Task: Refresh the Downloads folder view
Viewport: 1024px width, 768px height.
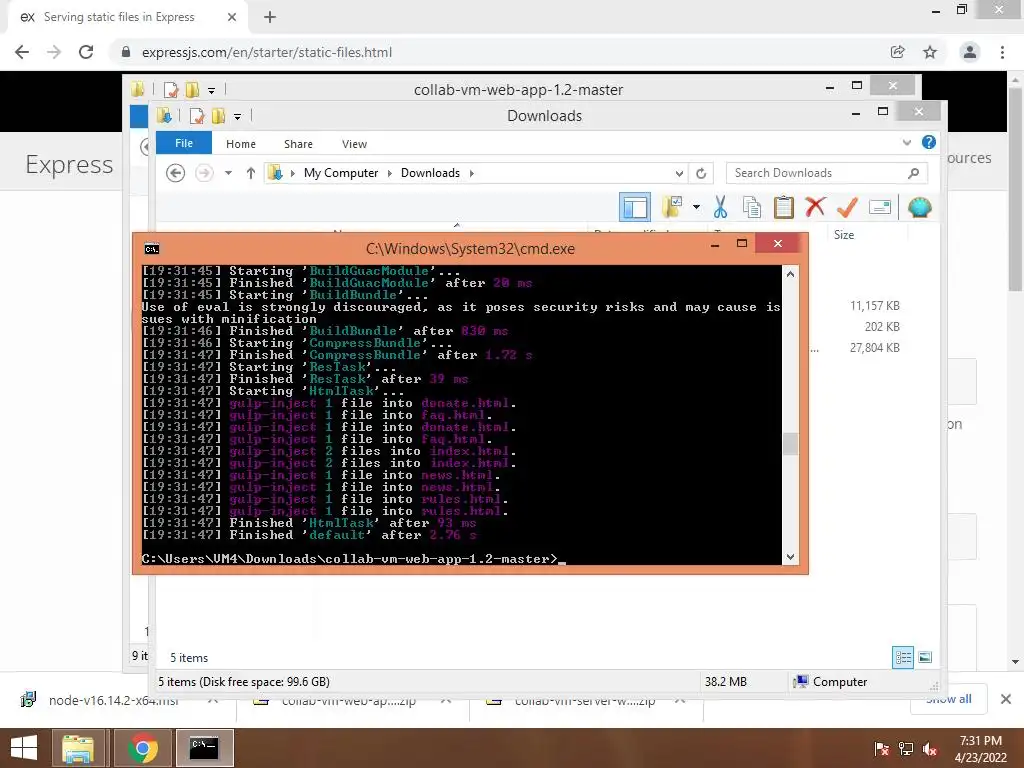Action: (701, 173)
